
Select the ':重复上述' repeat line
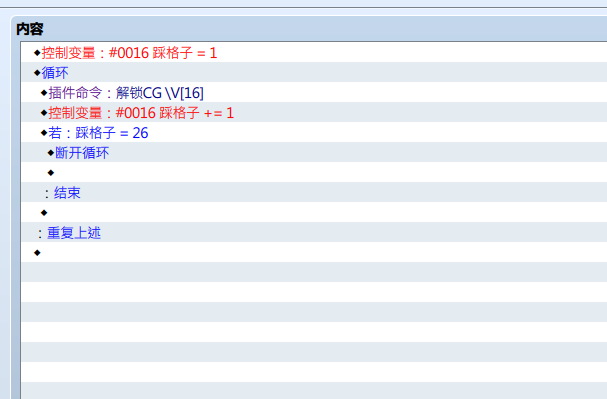coord(314,233)
